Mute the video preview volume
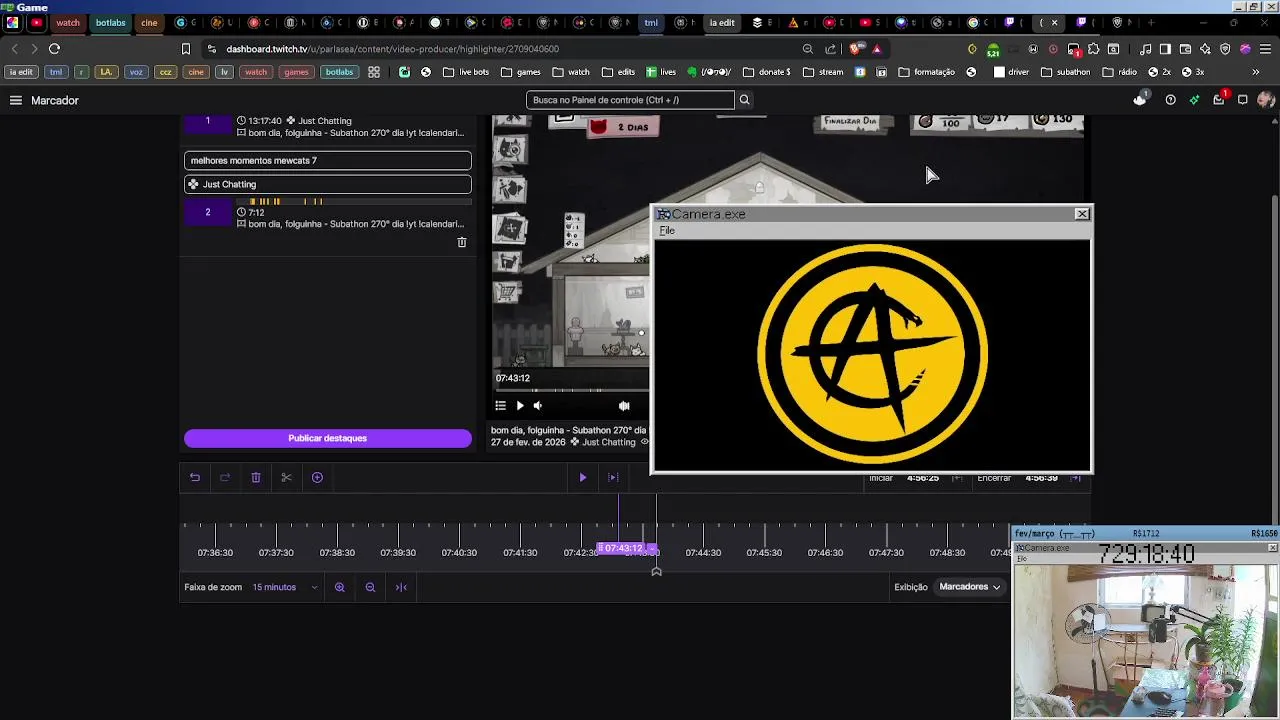Screen dimensions: 1280x720 538,406
